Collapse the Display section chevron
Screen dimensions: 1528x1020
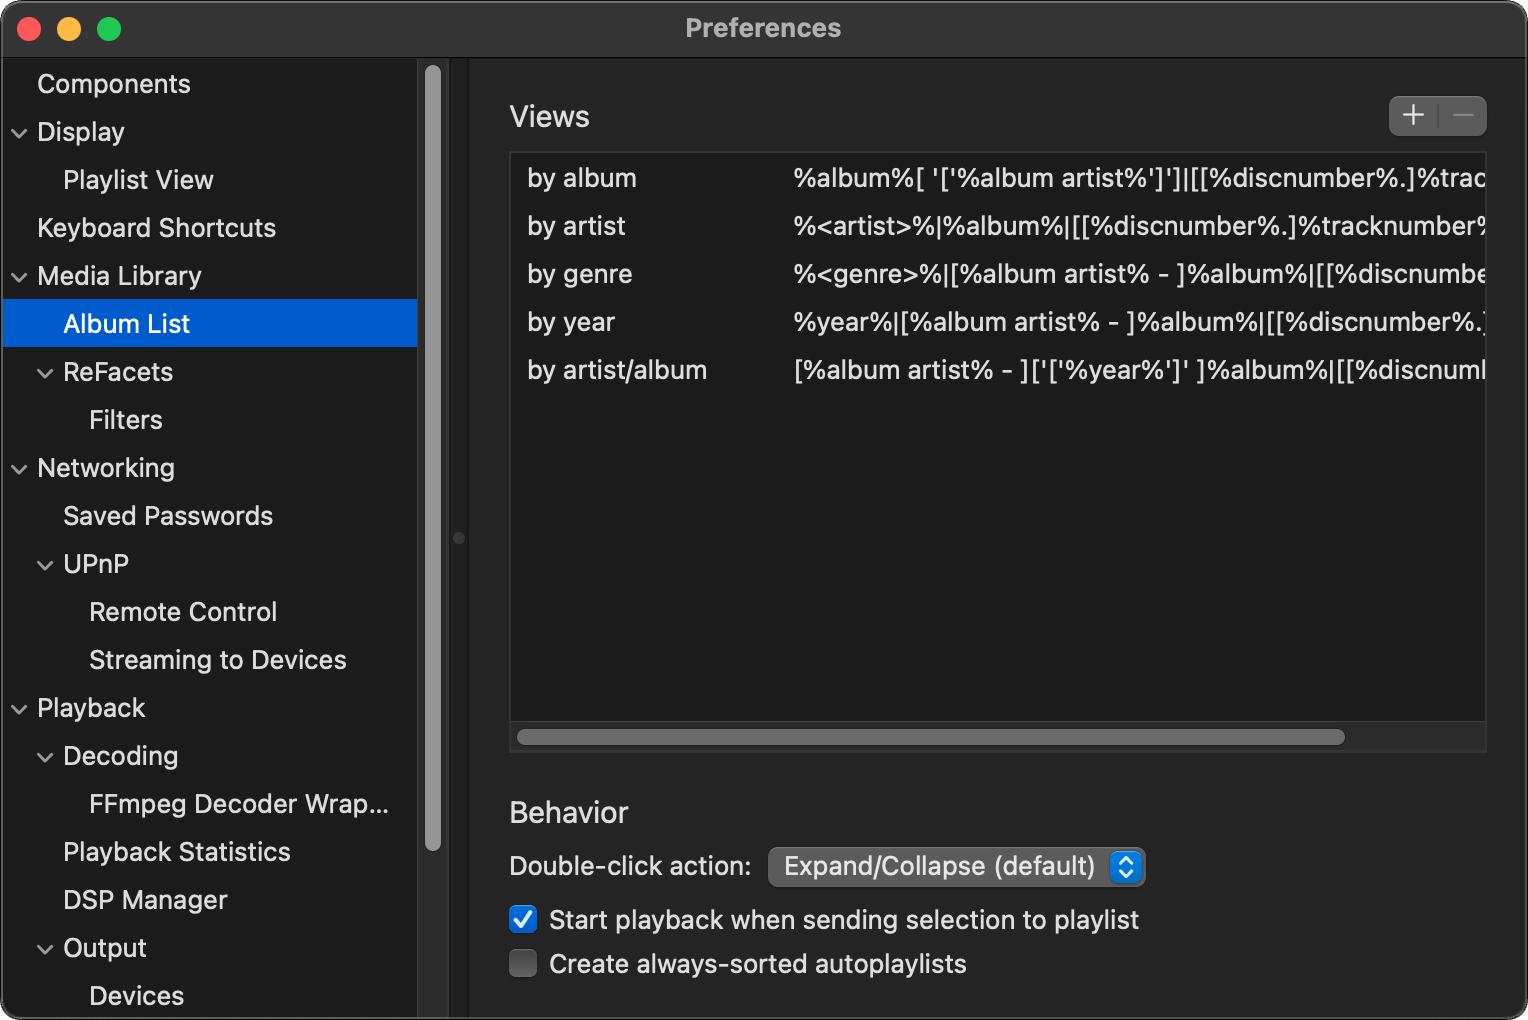click(19, 133)
